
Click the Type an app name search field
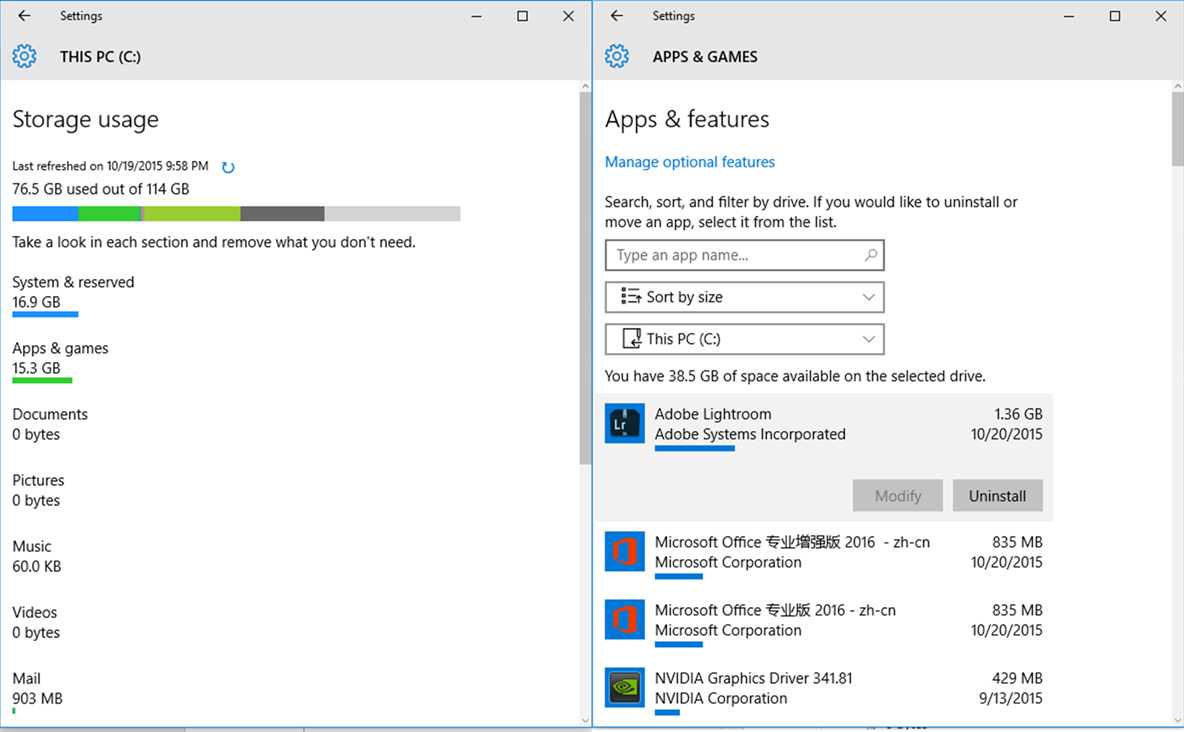click(x=745, y=255)
